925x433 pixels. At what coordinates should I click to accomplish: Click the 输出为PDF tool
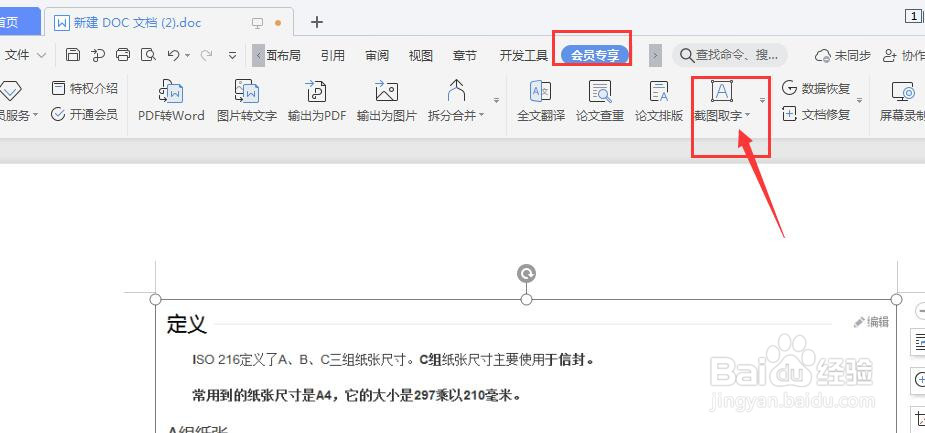(317, 100)
